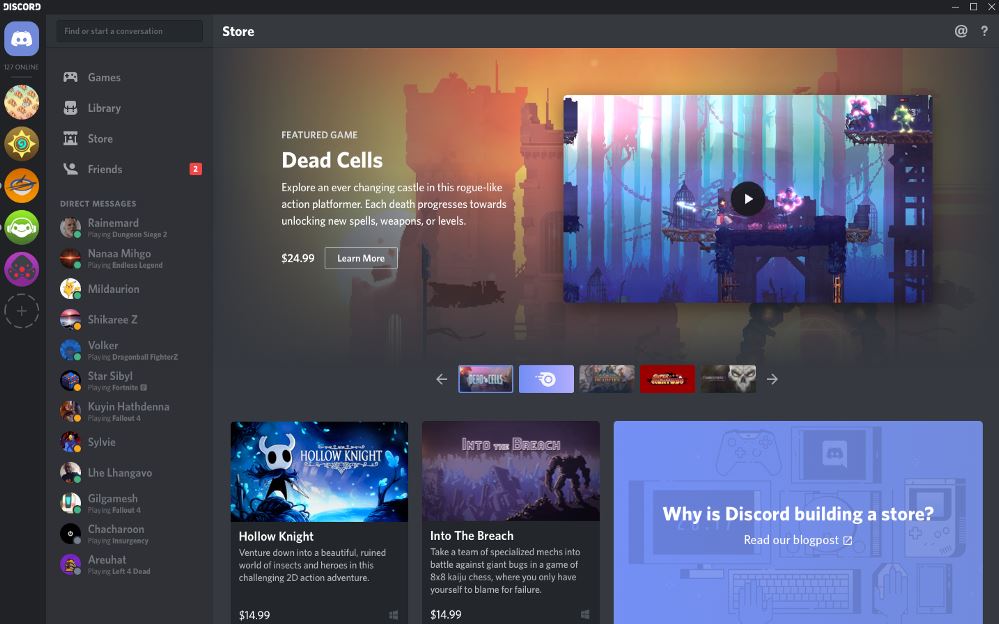Viewport: 999px width, 624px height.
Task: Select the skull carousel thumbnail
Action: click(x=728, y=379)
